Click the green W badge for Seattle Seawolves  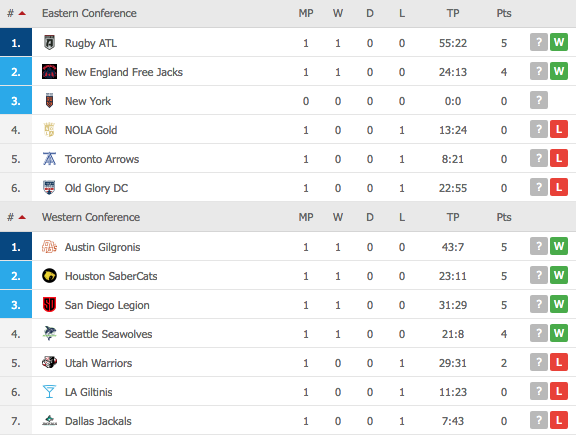[559, 333]
